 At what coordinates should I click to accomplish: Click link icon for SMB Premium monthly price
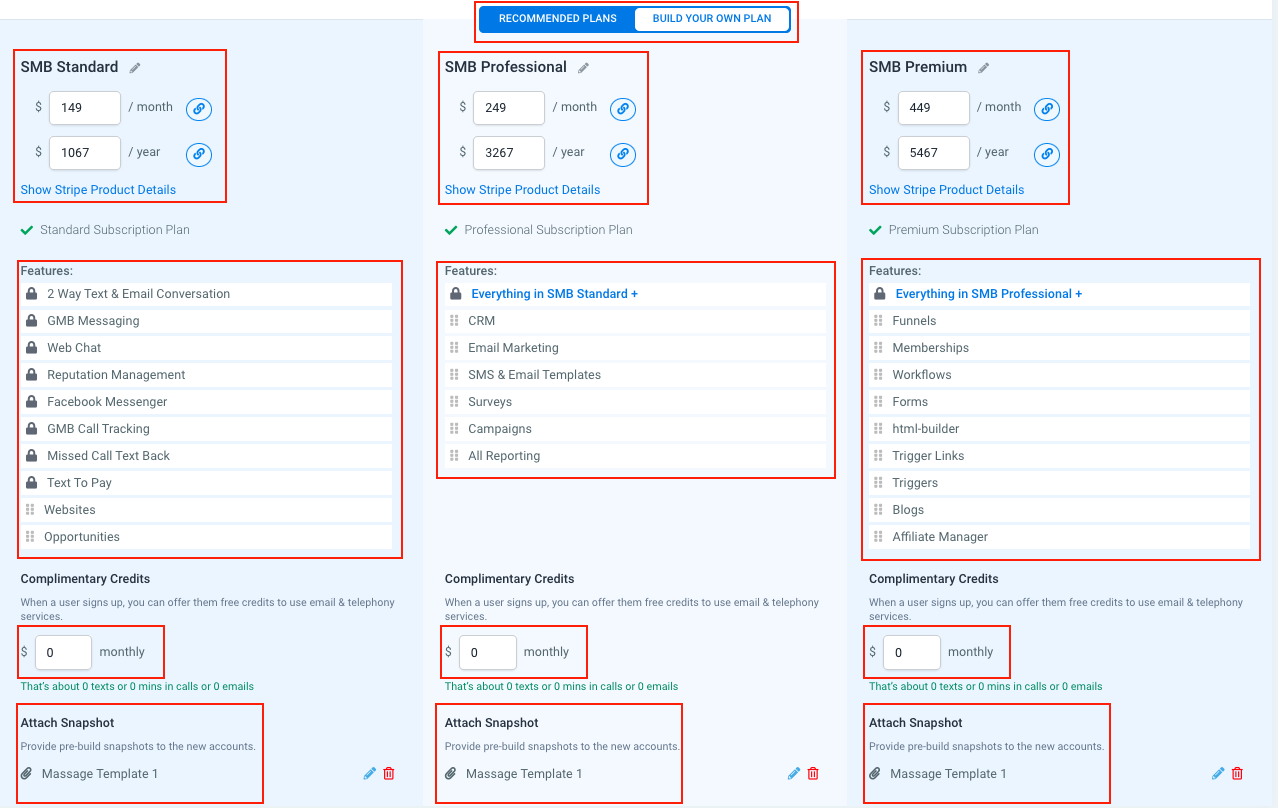1047,109
